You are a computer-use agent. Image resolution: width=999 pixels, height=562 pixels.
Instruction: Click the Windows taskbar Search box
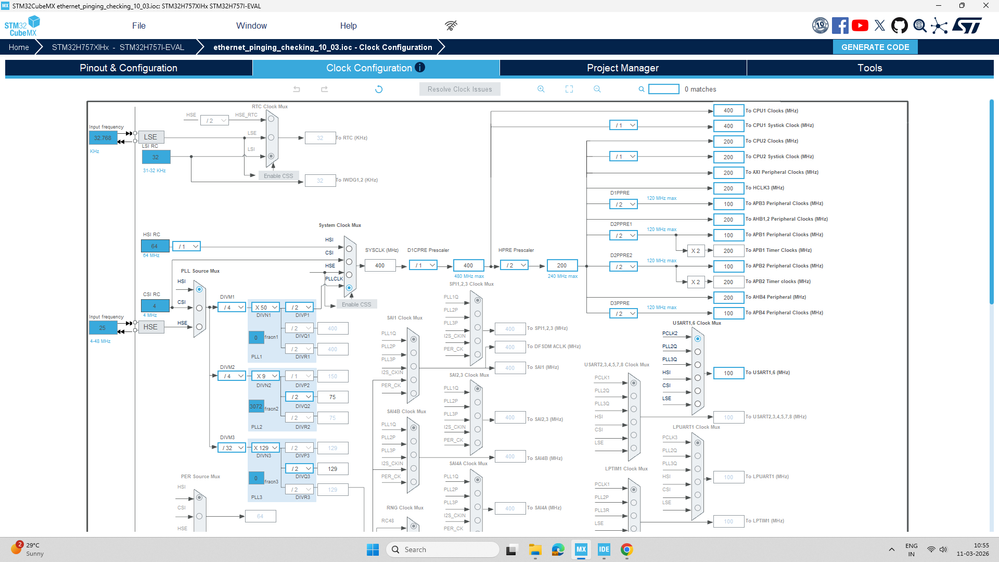[443, 549]
